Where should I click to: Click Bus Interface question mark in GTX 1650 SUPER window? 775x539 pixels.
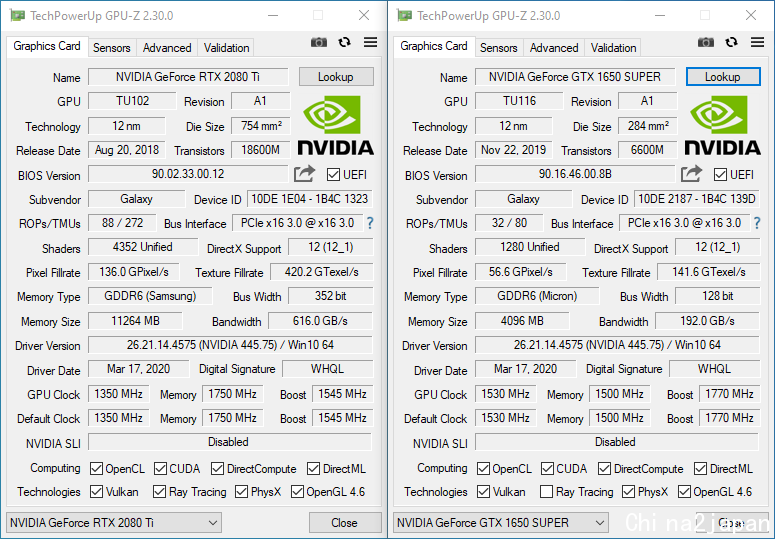point(757,223)
